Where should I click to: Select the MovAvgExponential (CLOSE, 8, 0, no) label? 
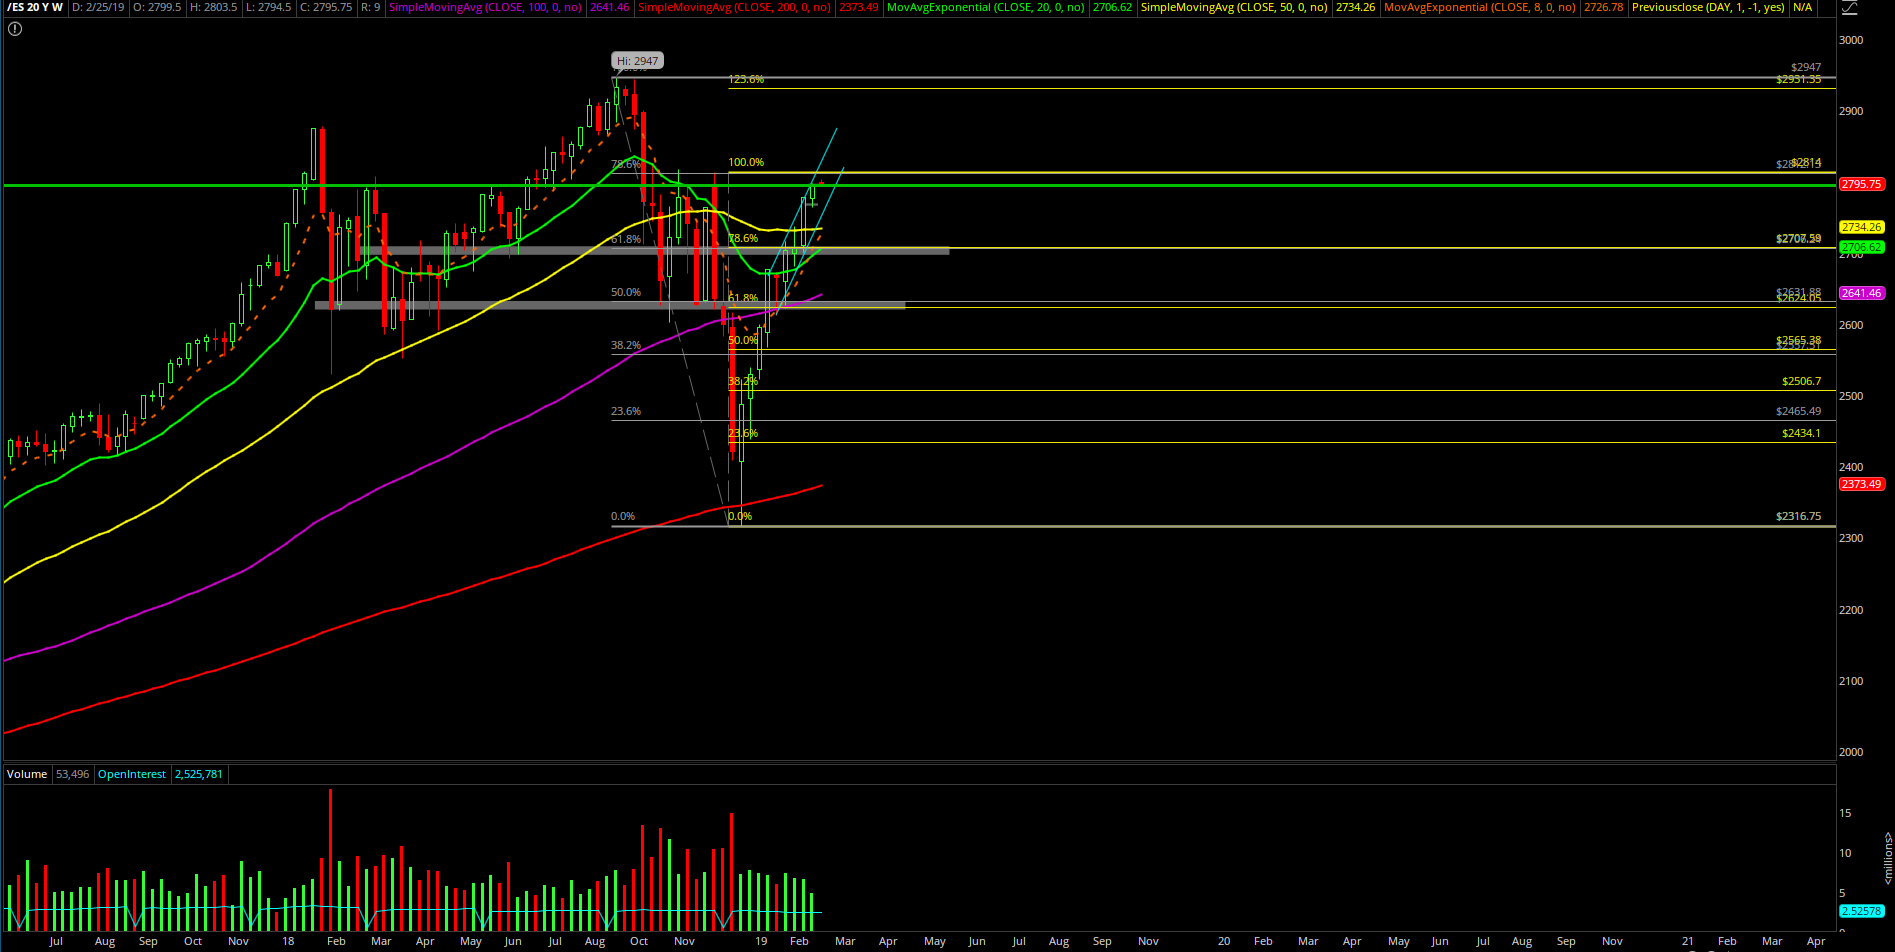(x=1480, y=7)
